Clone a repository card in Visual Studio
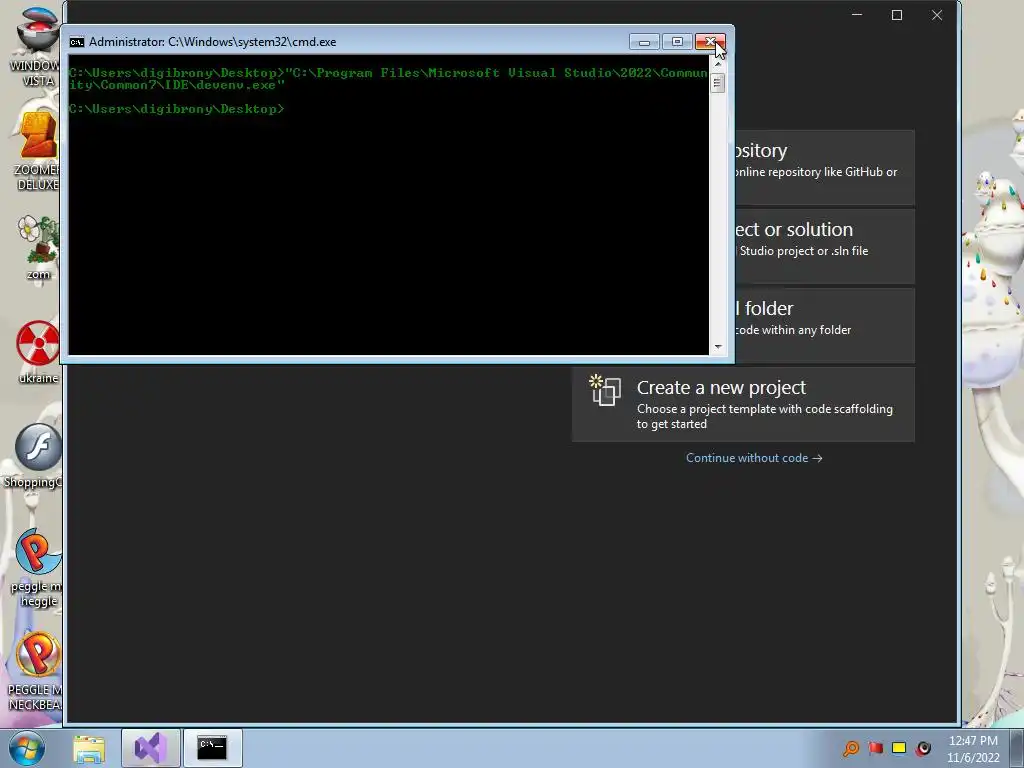 click(825, 167)
